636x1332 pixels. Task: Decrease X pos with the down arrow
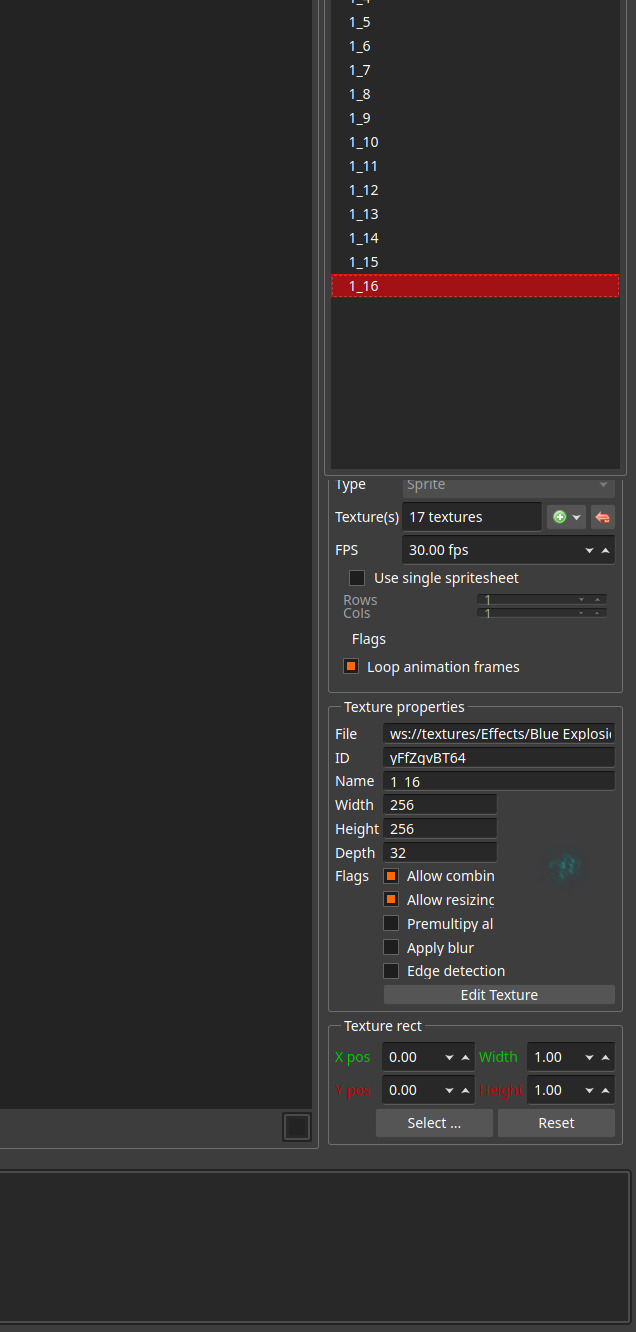[450, 1057]
